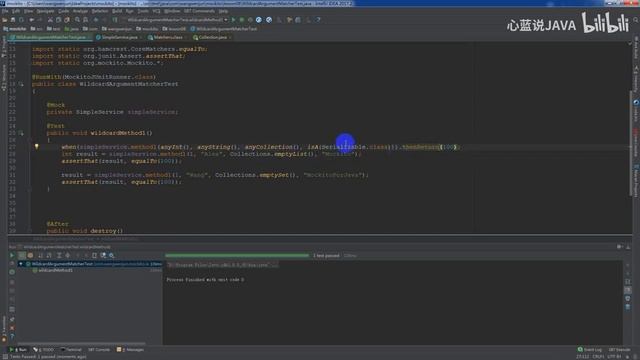
Task: Click the red Close icon in Run panel sidebar
Action: click(12, 328)
